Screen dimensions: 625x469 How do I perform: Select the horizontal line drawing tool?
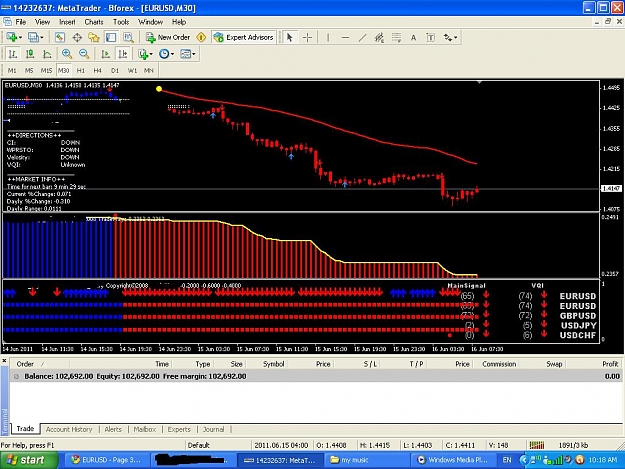coord(345,37)
